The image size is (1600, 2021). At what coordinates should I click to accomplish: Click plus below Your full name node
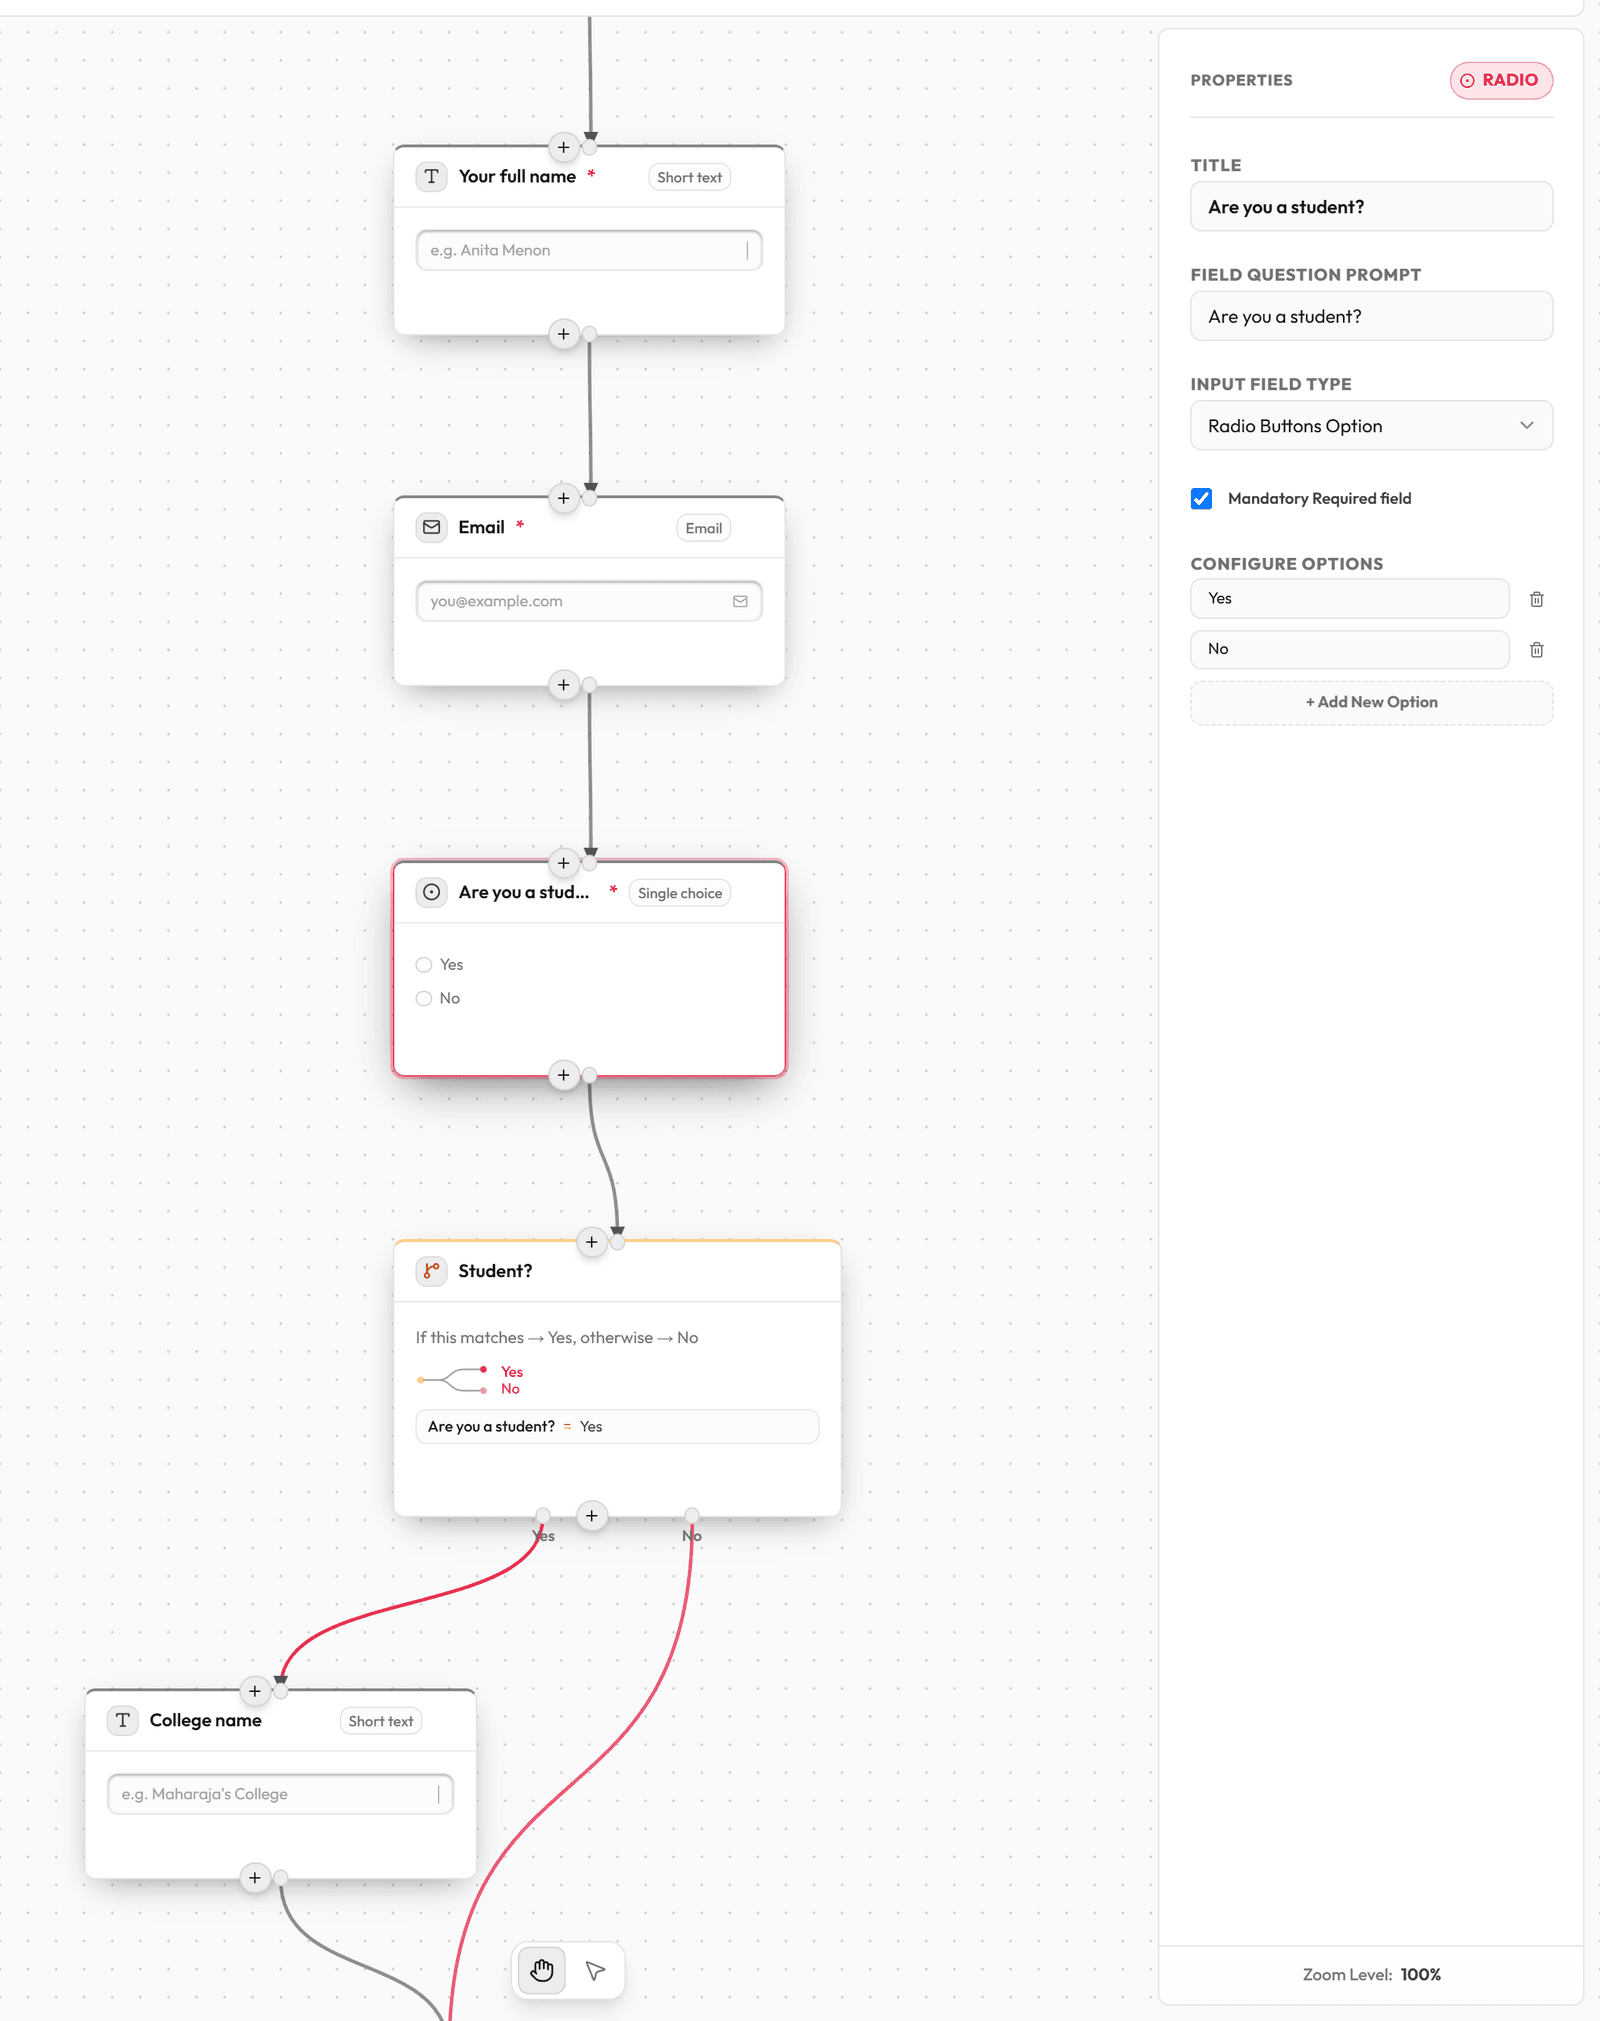[564, 334]
